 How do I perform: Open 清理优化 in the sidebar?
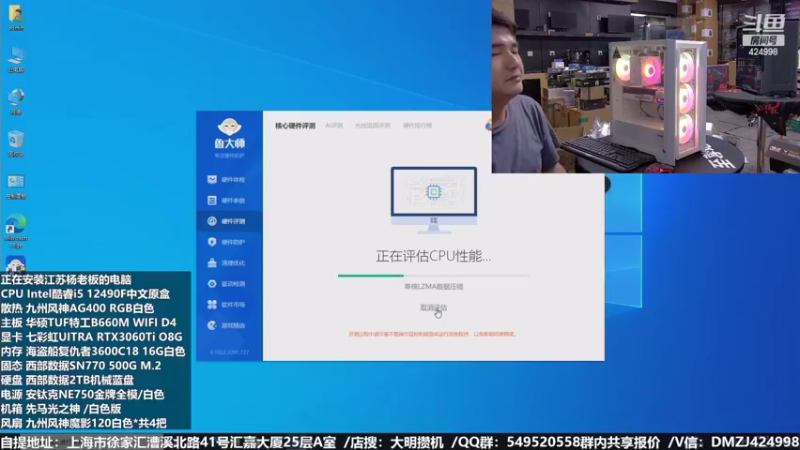coord(229,263)
